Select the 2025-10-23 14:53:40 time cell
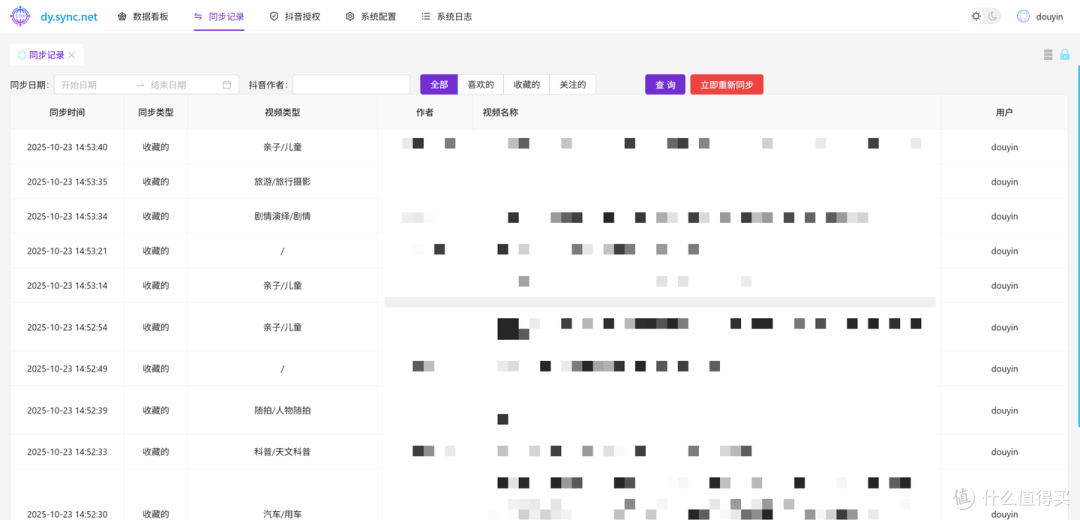 (67, 147)
